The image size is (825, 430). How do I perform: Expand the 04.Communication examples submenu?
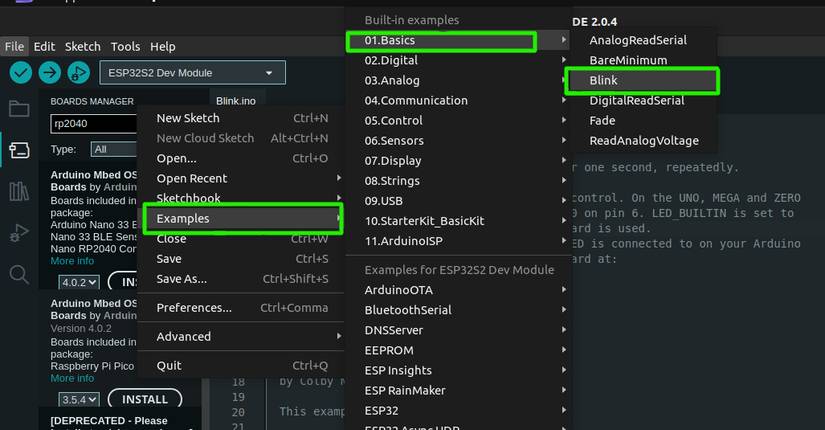point(458,101)
